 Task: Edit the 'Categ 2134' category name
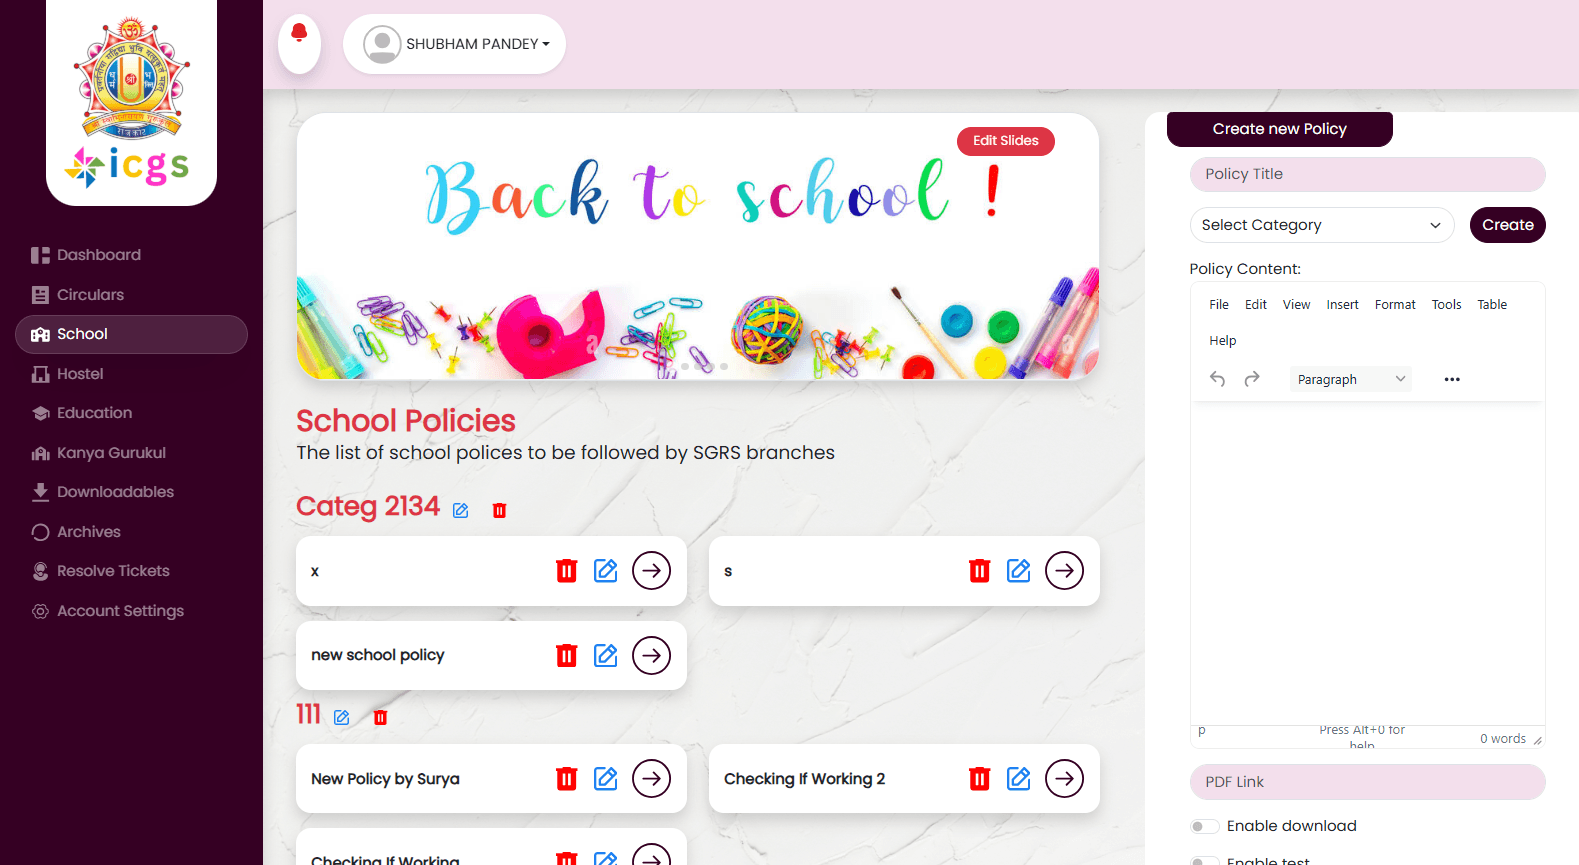pyautogui.click(x=461, y=510)
